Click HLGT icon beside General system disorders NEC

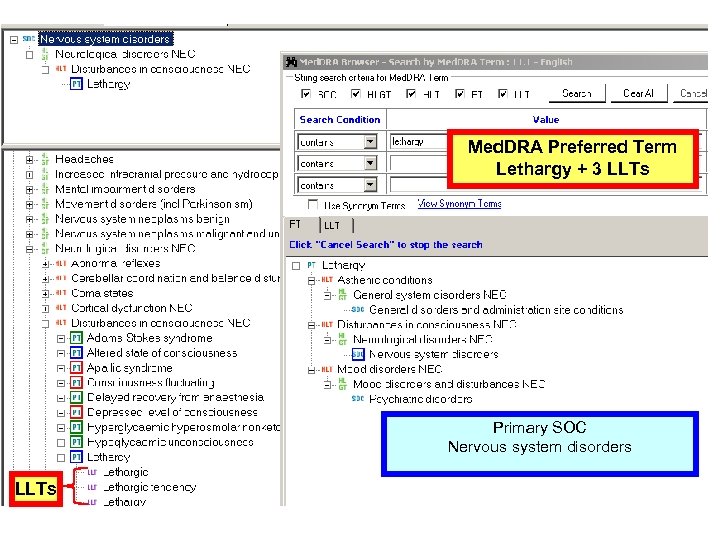pyautogui.click(x=343, y=295)
